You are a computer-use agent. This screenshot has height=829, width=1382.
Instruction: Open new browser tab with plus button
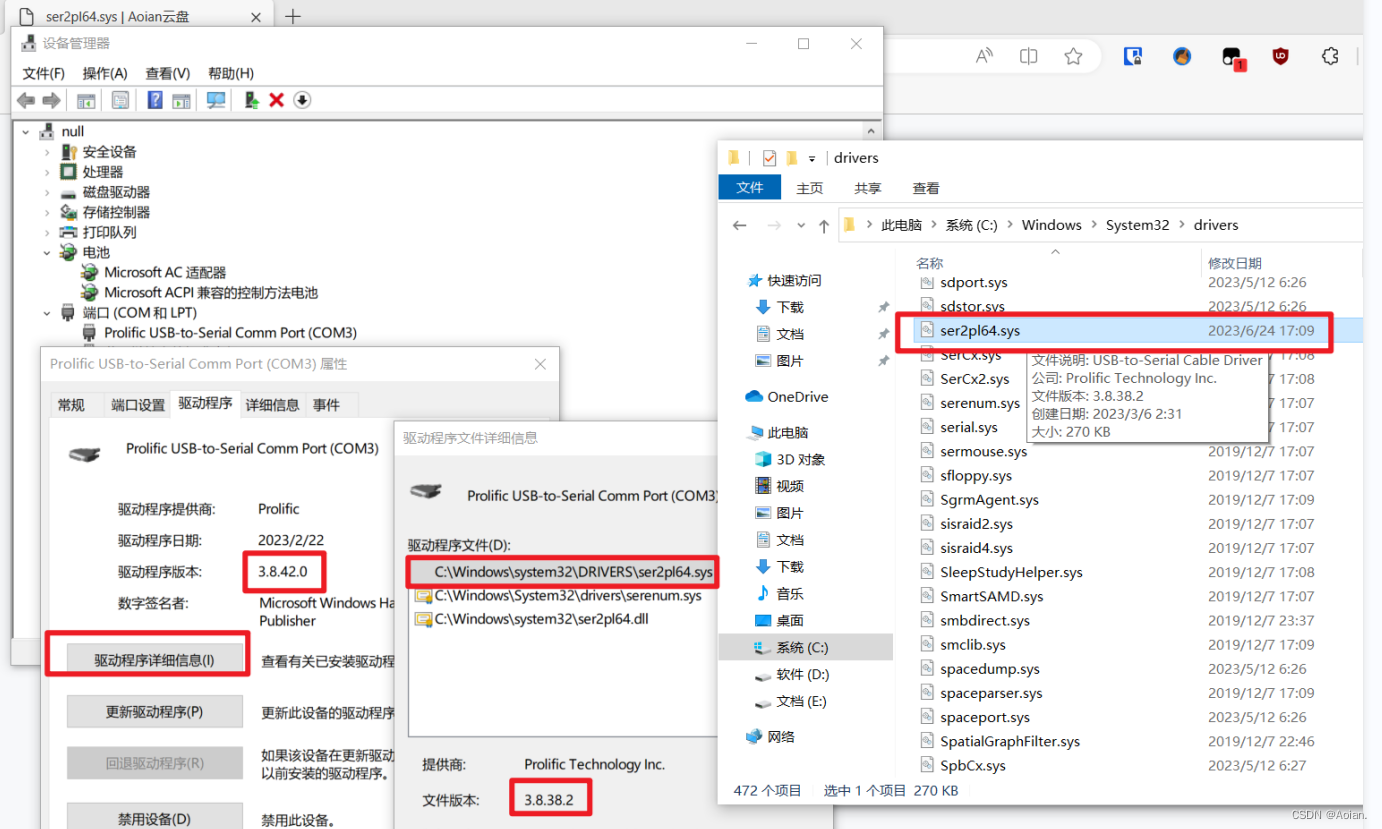pyautogui.click(x=293, y=16)
